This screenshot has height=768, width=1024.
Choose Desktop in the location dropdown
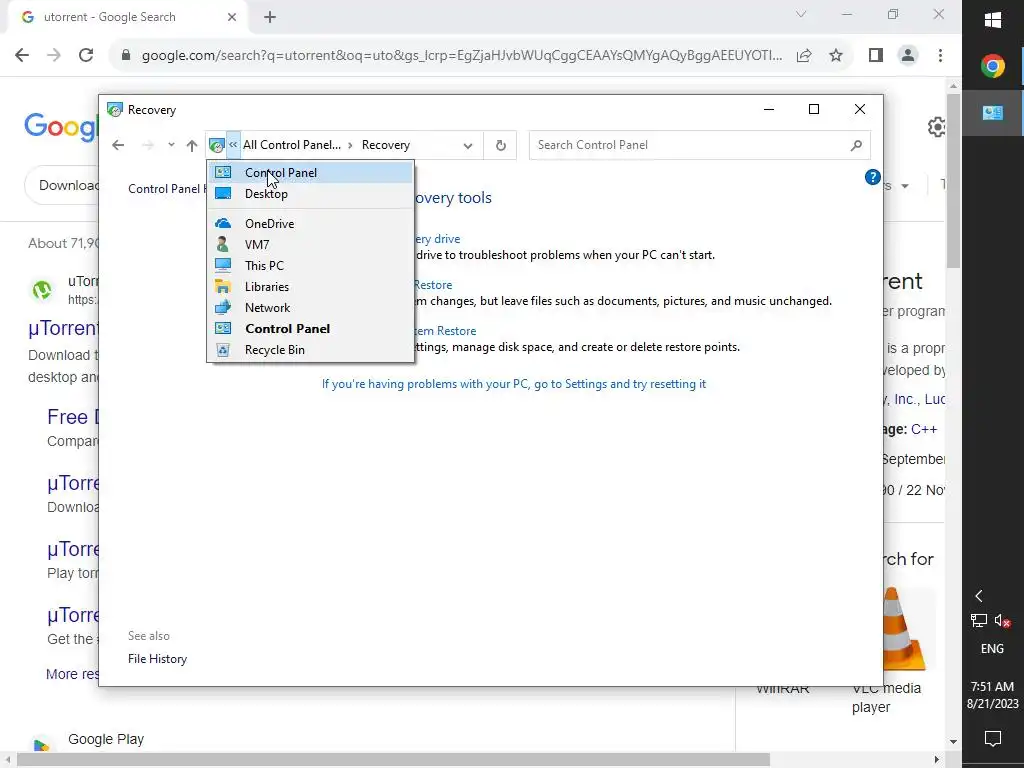[310, 194]
